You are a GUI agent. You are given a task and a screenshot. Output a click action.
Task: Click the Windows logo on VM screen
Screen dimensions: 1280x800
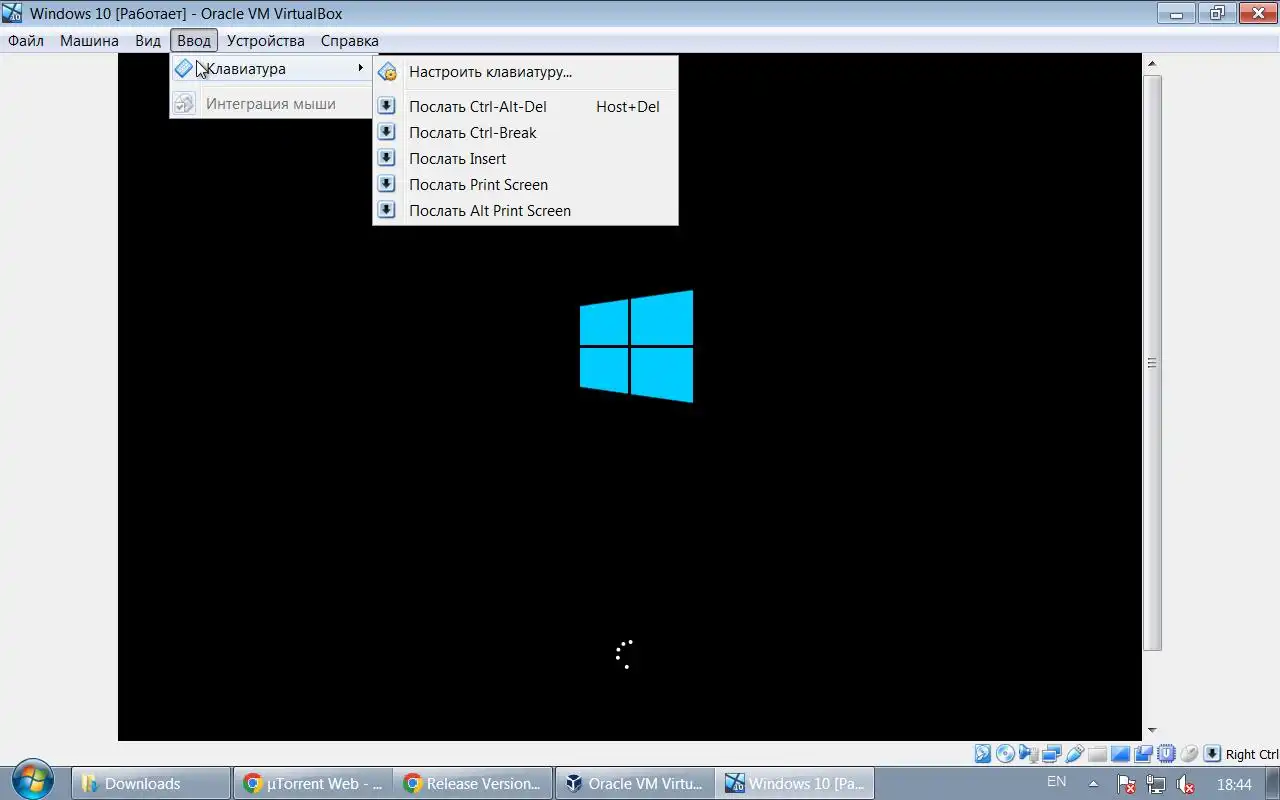pyautogui.click(x=636, y=346)
